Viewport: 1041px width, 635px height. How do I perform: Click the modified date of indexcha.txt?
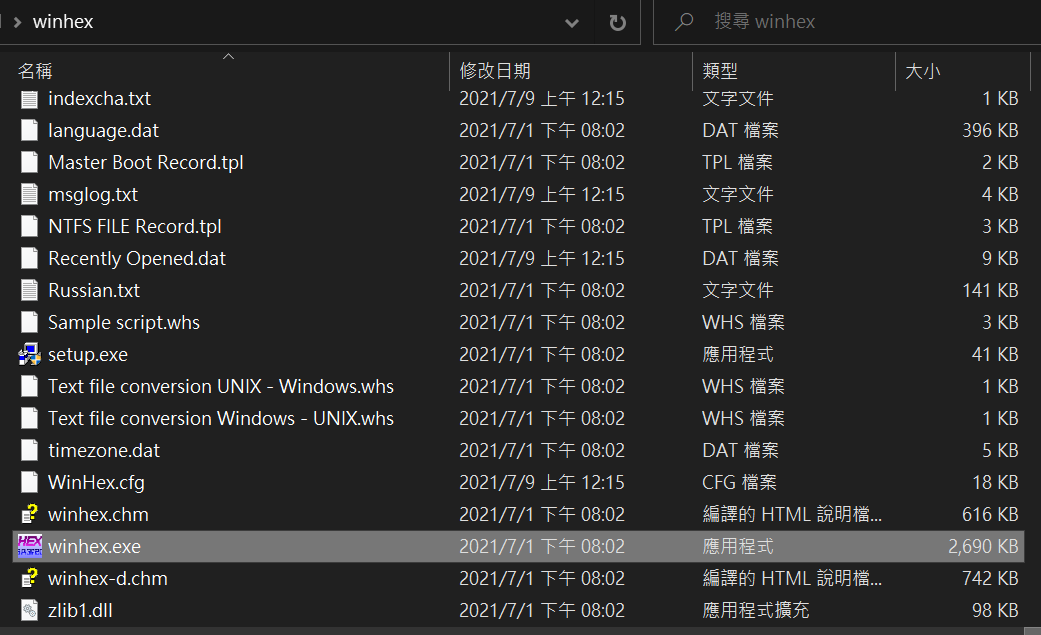542,99
